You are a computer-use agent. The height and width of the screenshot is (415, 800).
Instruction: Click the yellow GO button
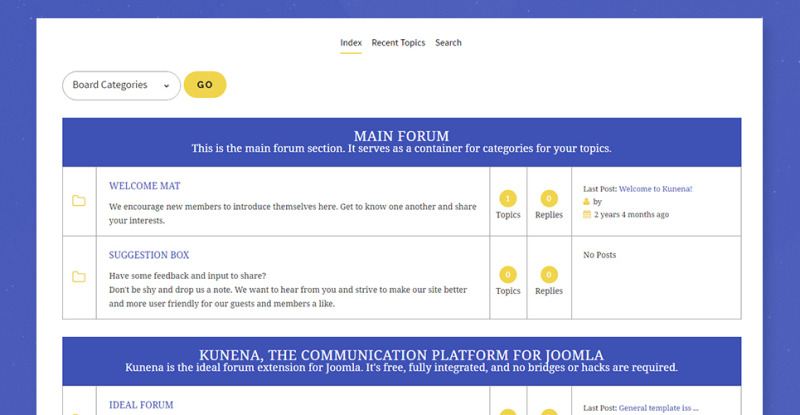click(x=205, y=85)
